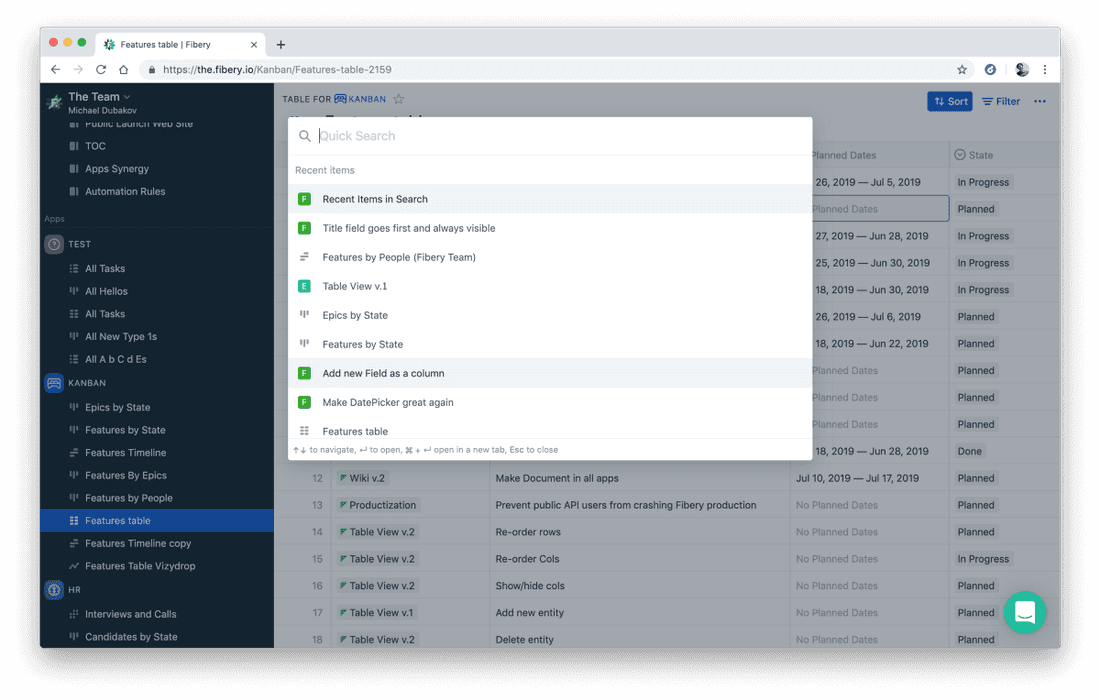Click the TEST app icon in sidebar
Screen dimensions: 1100x700
[54, 244]
